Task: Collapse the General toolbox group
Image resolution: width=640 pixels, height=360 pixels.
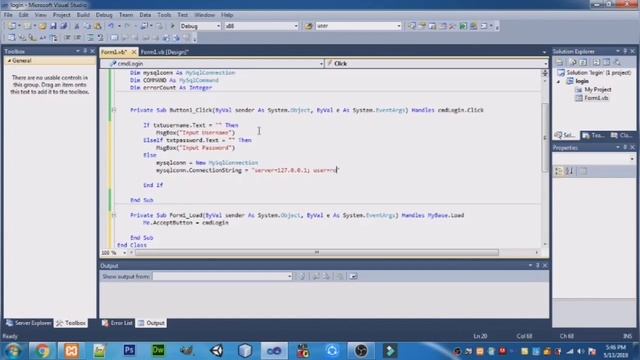Action: pos(9,61)
